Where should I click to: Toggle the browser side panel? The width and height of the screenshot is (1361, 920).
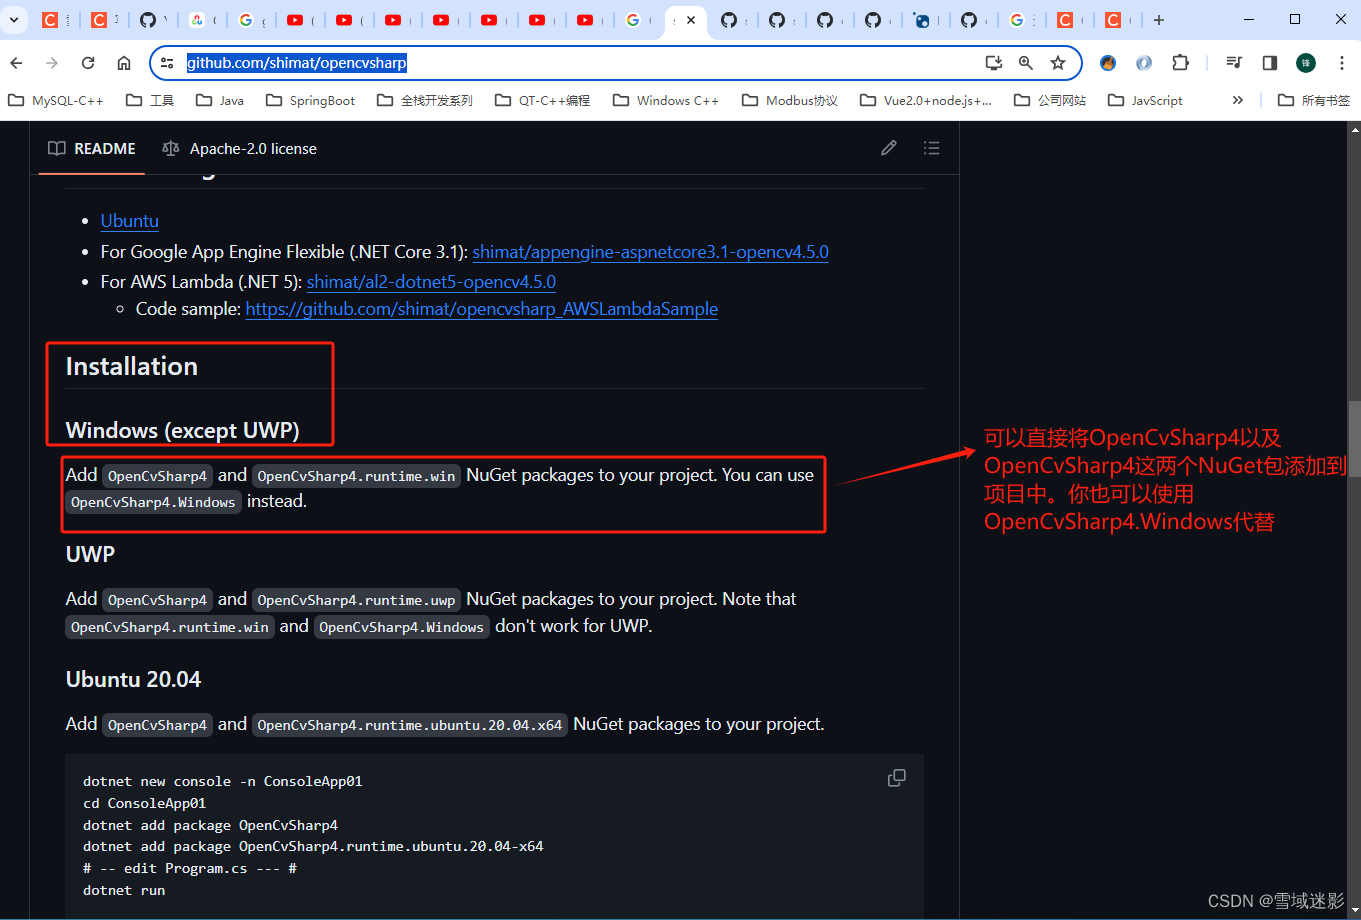click(x=1270, y=63)
